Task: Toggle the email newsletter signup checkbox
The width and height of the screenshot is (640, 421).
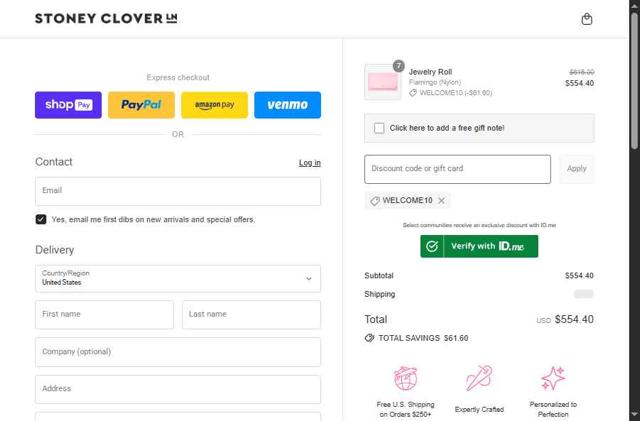Action: click(x=41, y=219)
